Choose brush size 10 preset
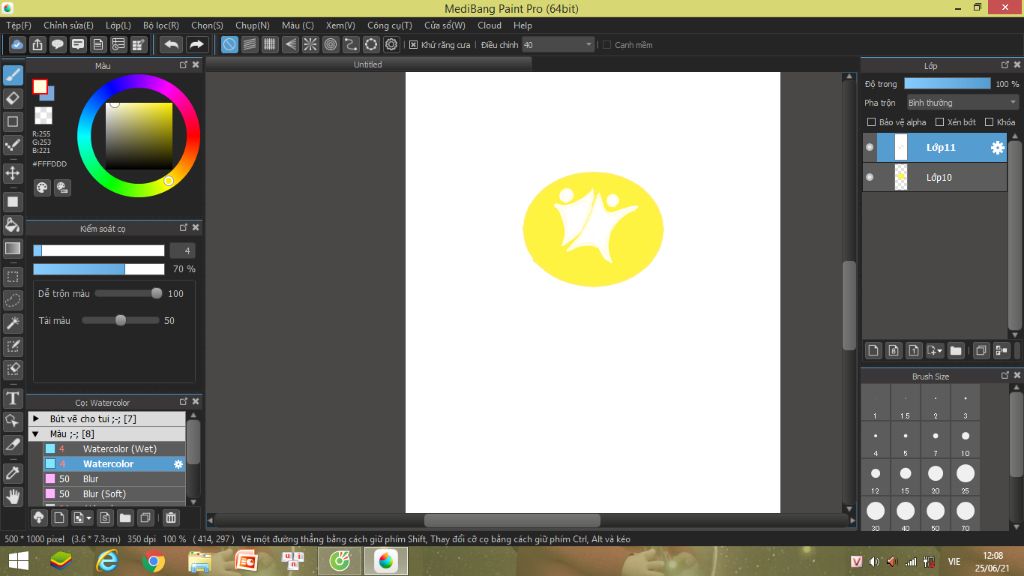The image size is (1024, 576). pos(965,440)
